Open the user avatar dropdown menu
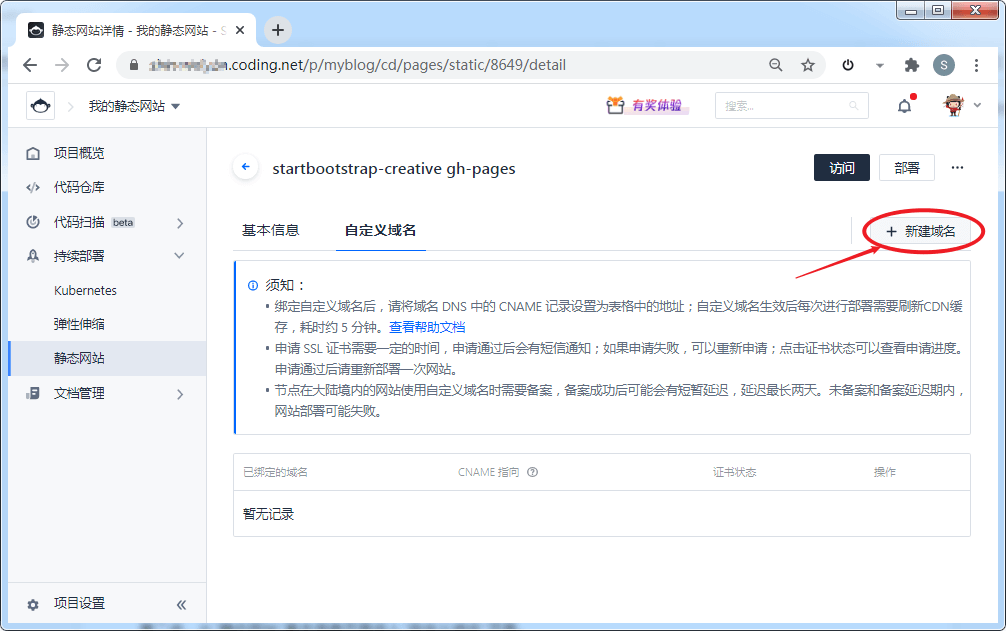The image size is (1006, 631). (961, 105)
